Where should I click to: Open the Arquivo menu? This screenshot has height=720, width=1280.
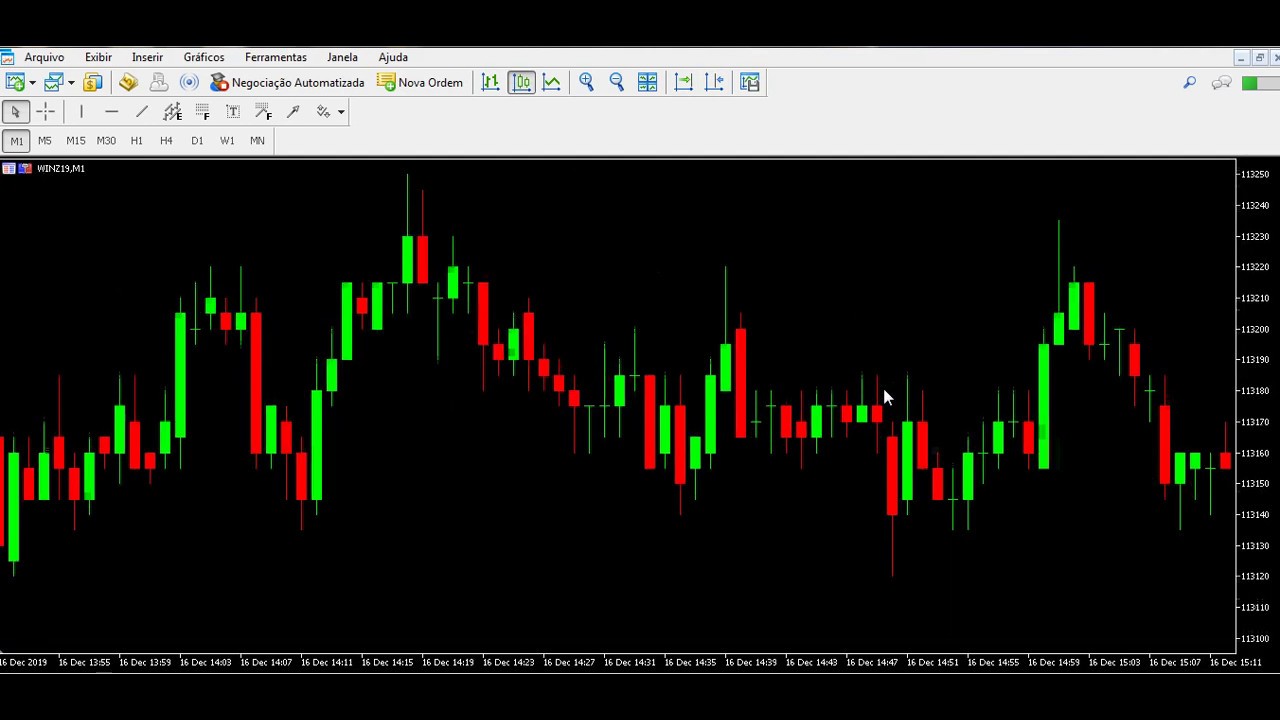(44, 57)
